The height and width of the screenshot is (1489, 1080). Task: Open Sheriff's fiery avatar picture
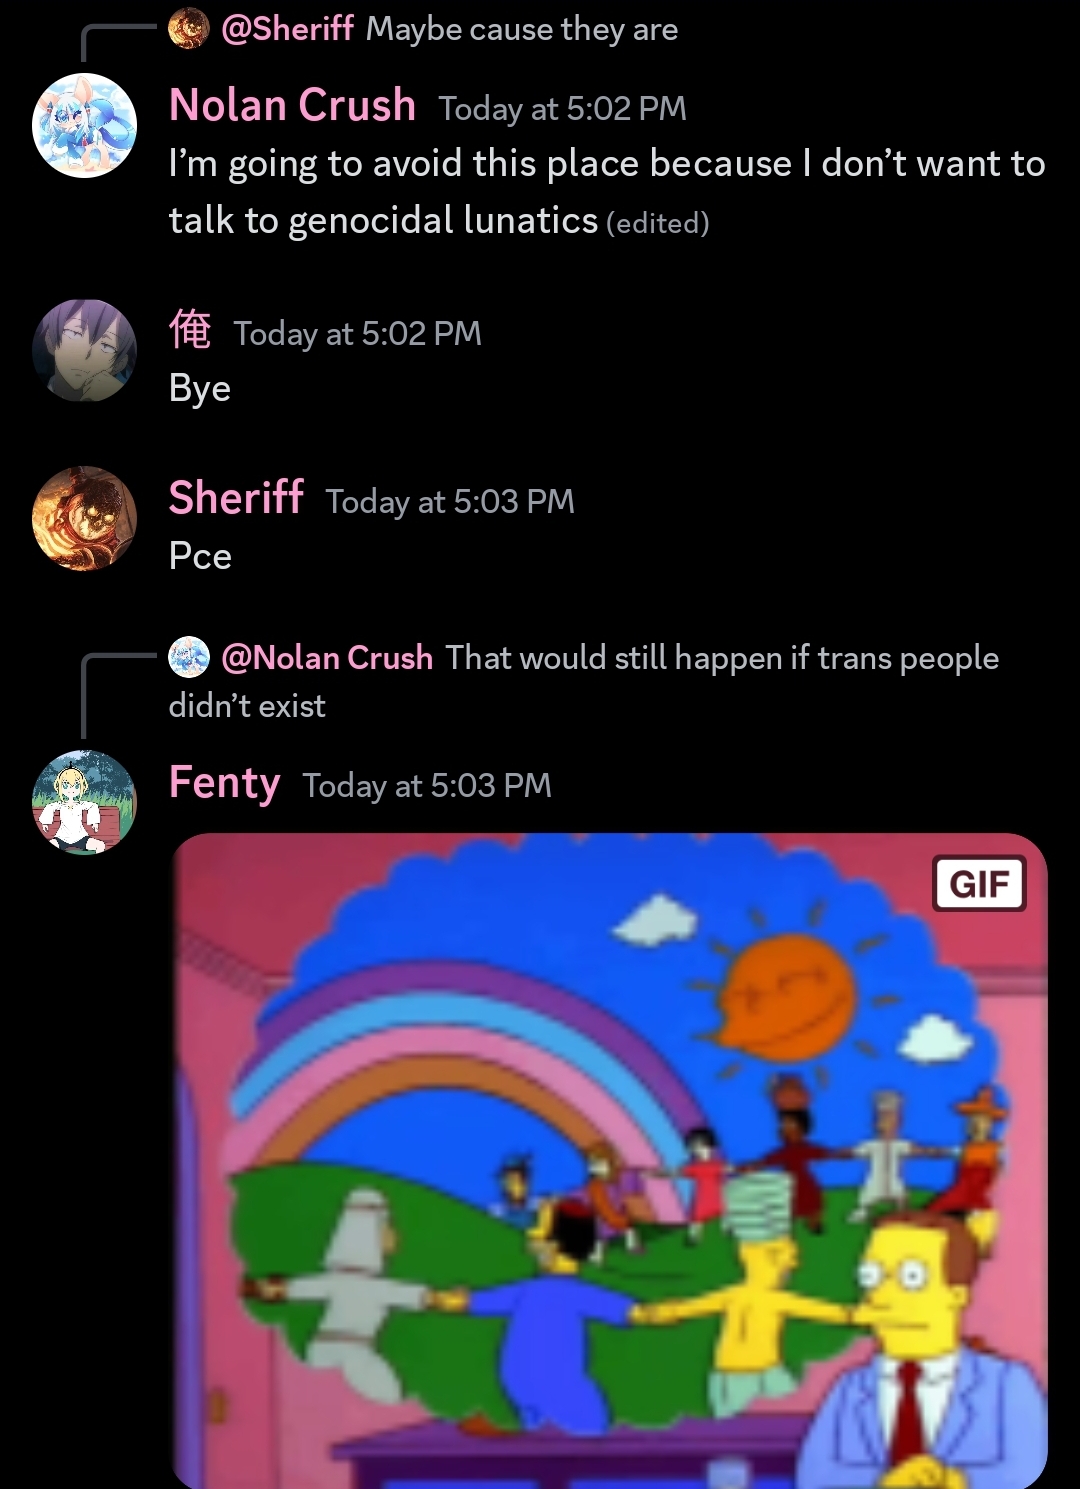pos(85,518)
